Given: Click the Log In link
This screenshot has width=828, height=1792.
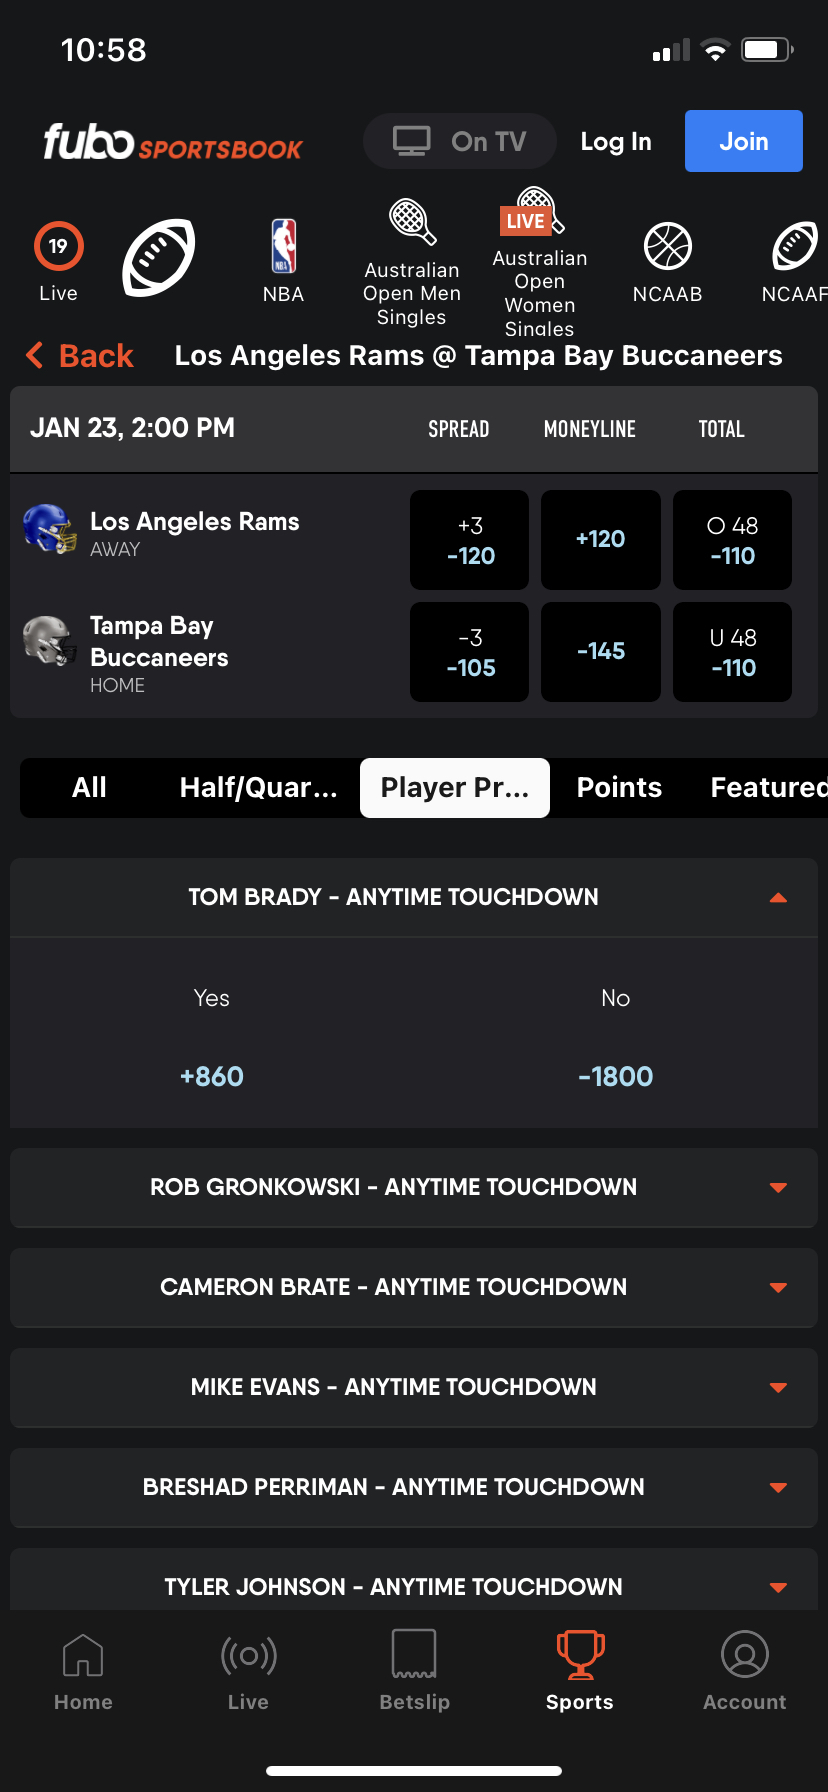Looking at the screenshot, I should click(x=616, y=142).
